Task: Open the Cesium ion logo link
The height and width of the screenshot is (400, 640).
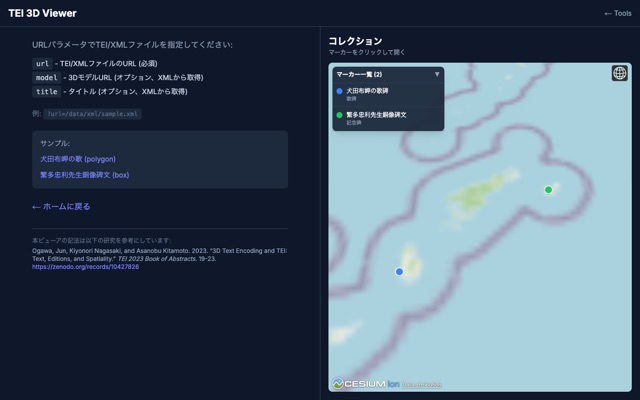Action: (366, 384)
